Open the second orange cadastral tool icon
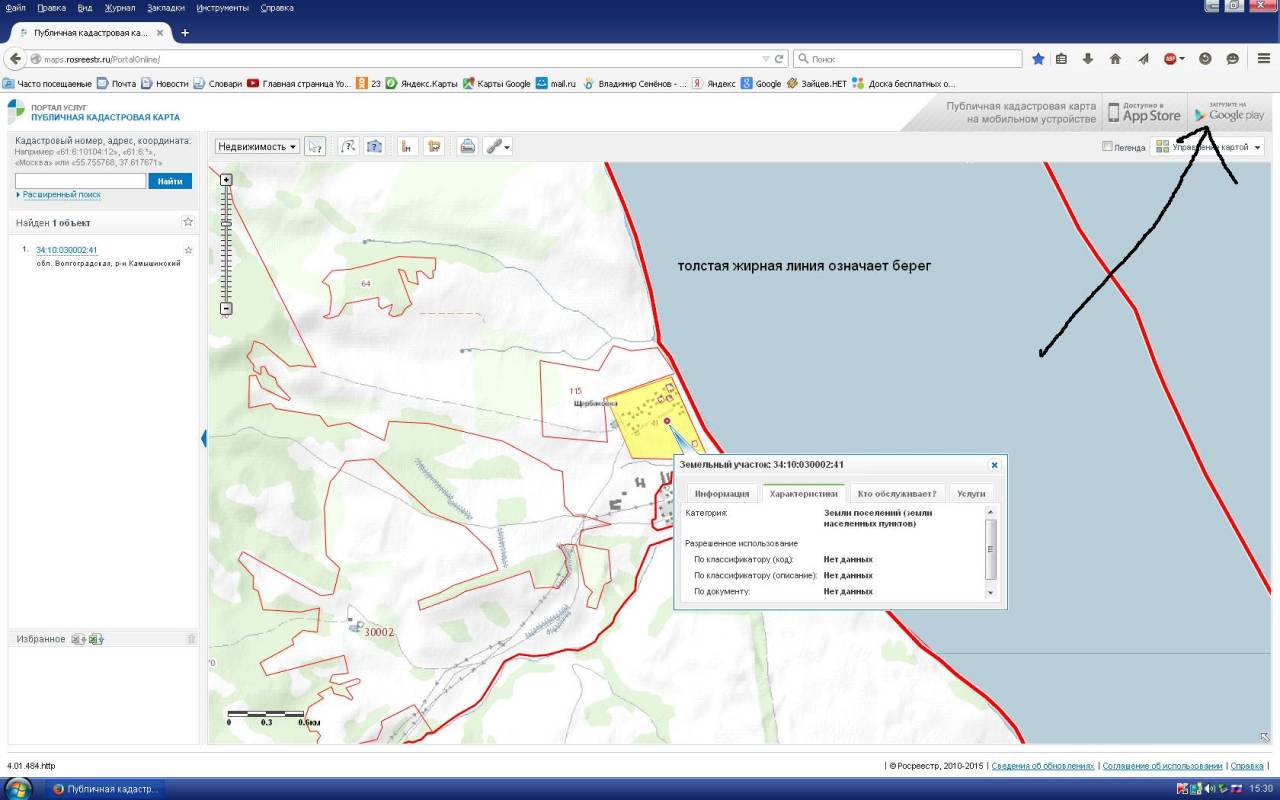1280x800 pixels. point(434,146)
